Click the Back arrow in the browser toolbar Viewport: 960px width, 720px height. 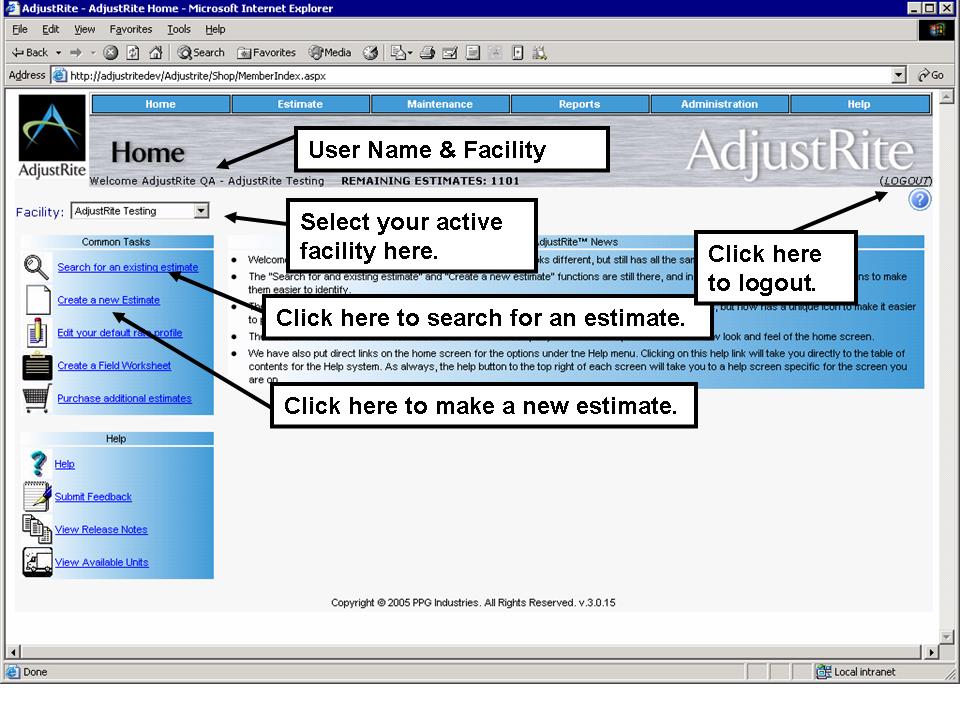29,53
